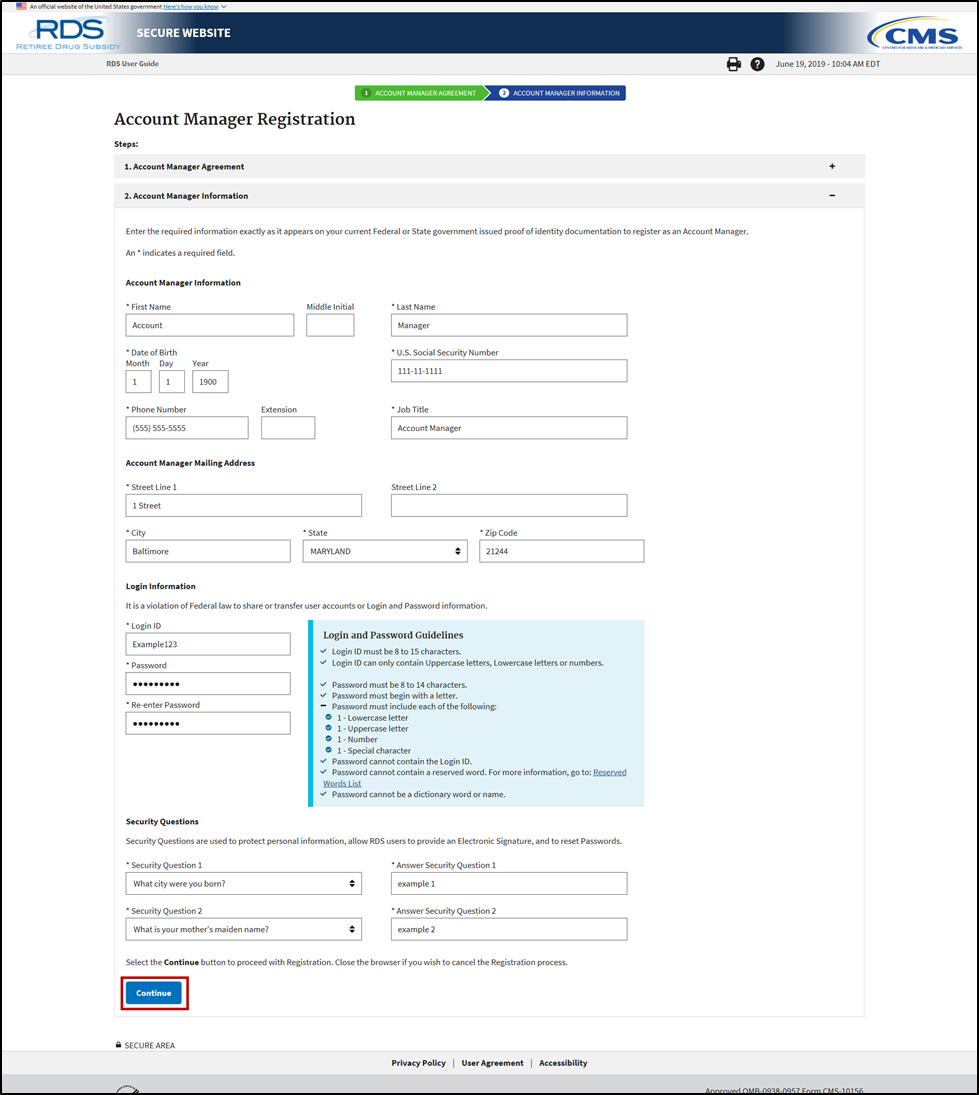Click the SECURE AREA lock icon
Screen dimensions: 979x1095
(118, 1044)
